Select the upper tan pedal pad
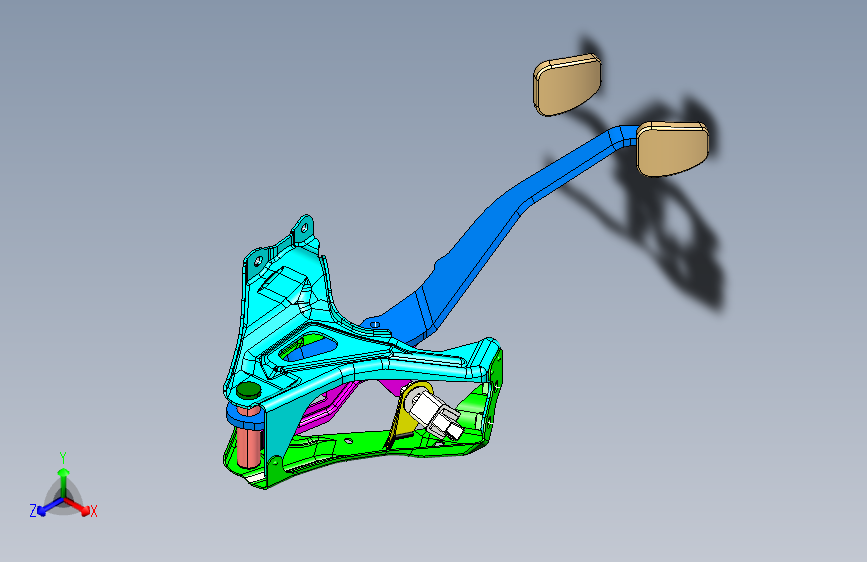The image size is (867, 562). point(567,85)
